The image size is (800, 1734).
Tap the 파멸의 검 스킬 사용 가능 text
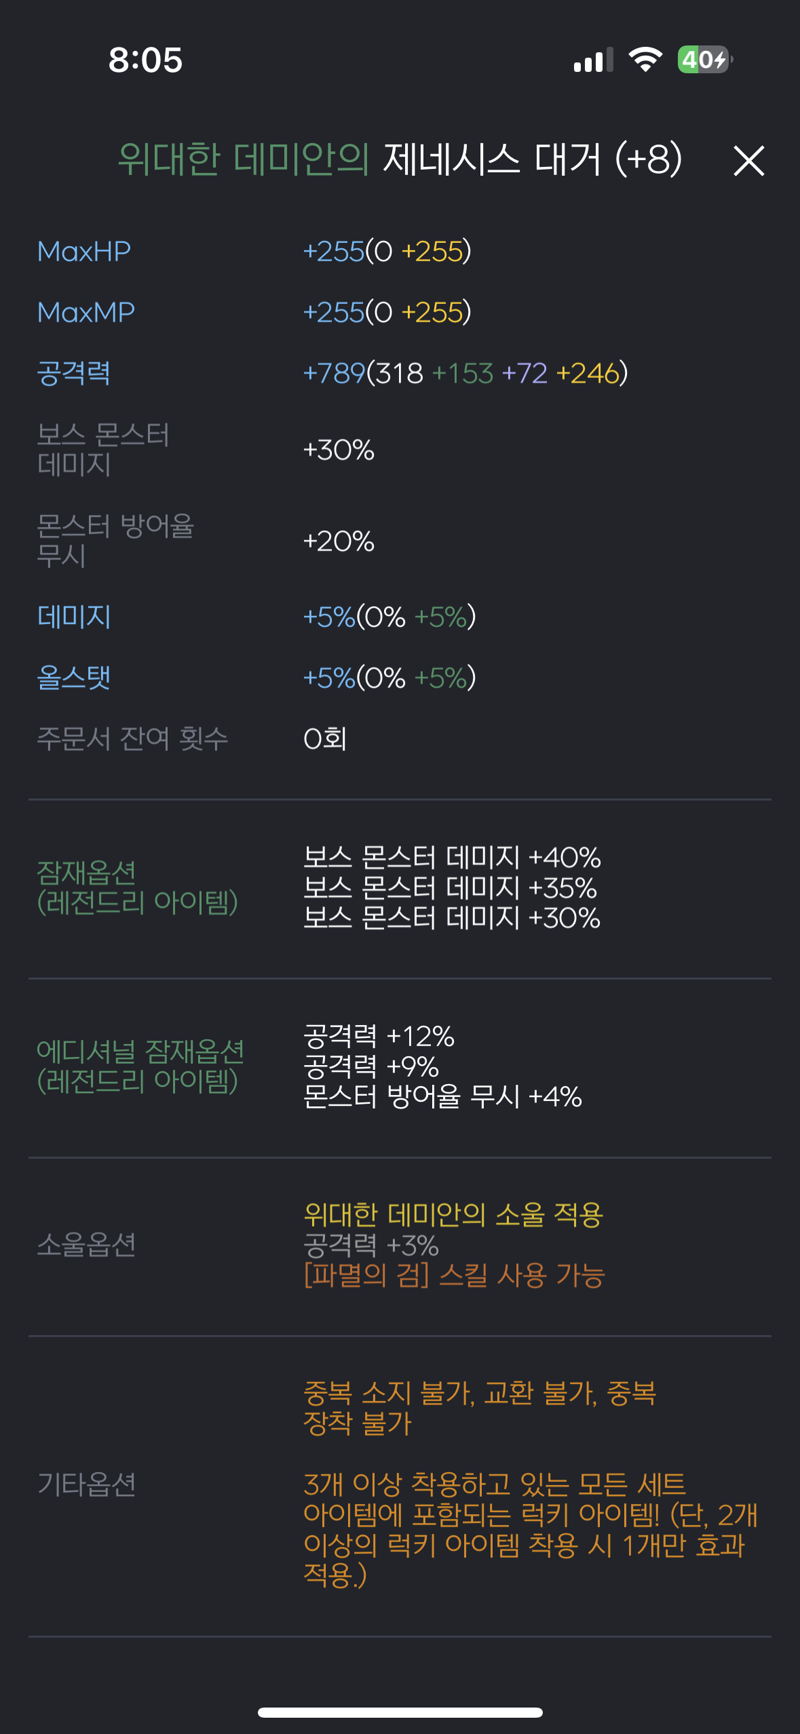coord(454,1275)
